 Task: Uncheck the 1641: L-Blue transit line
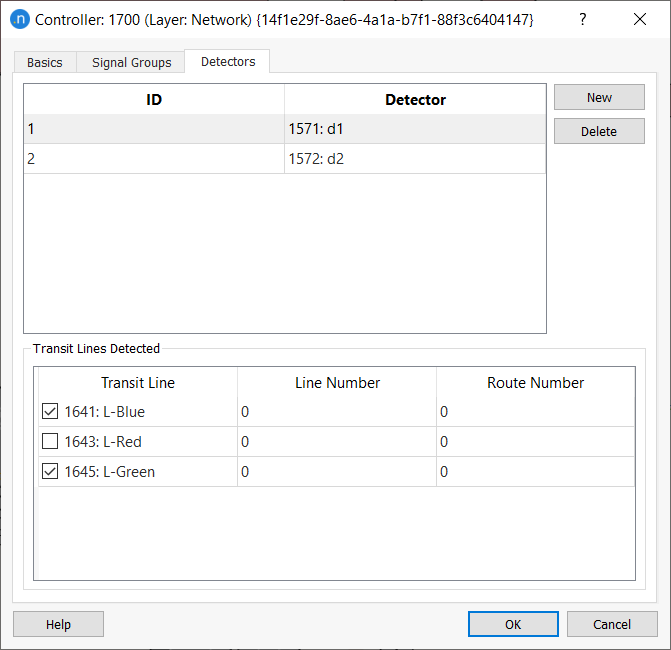click(50, 412)
